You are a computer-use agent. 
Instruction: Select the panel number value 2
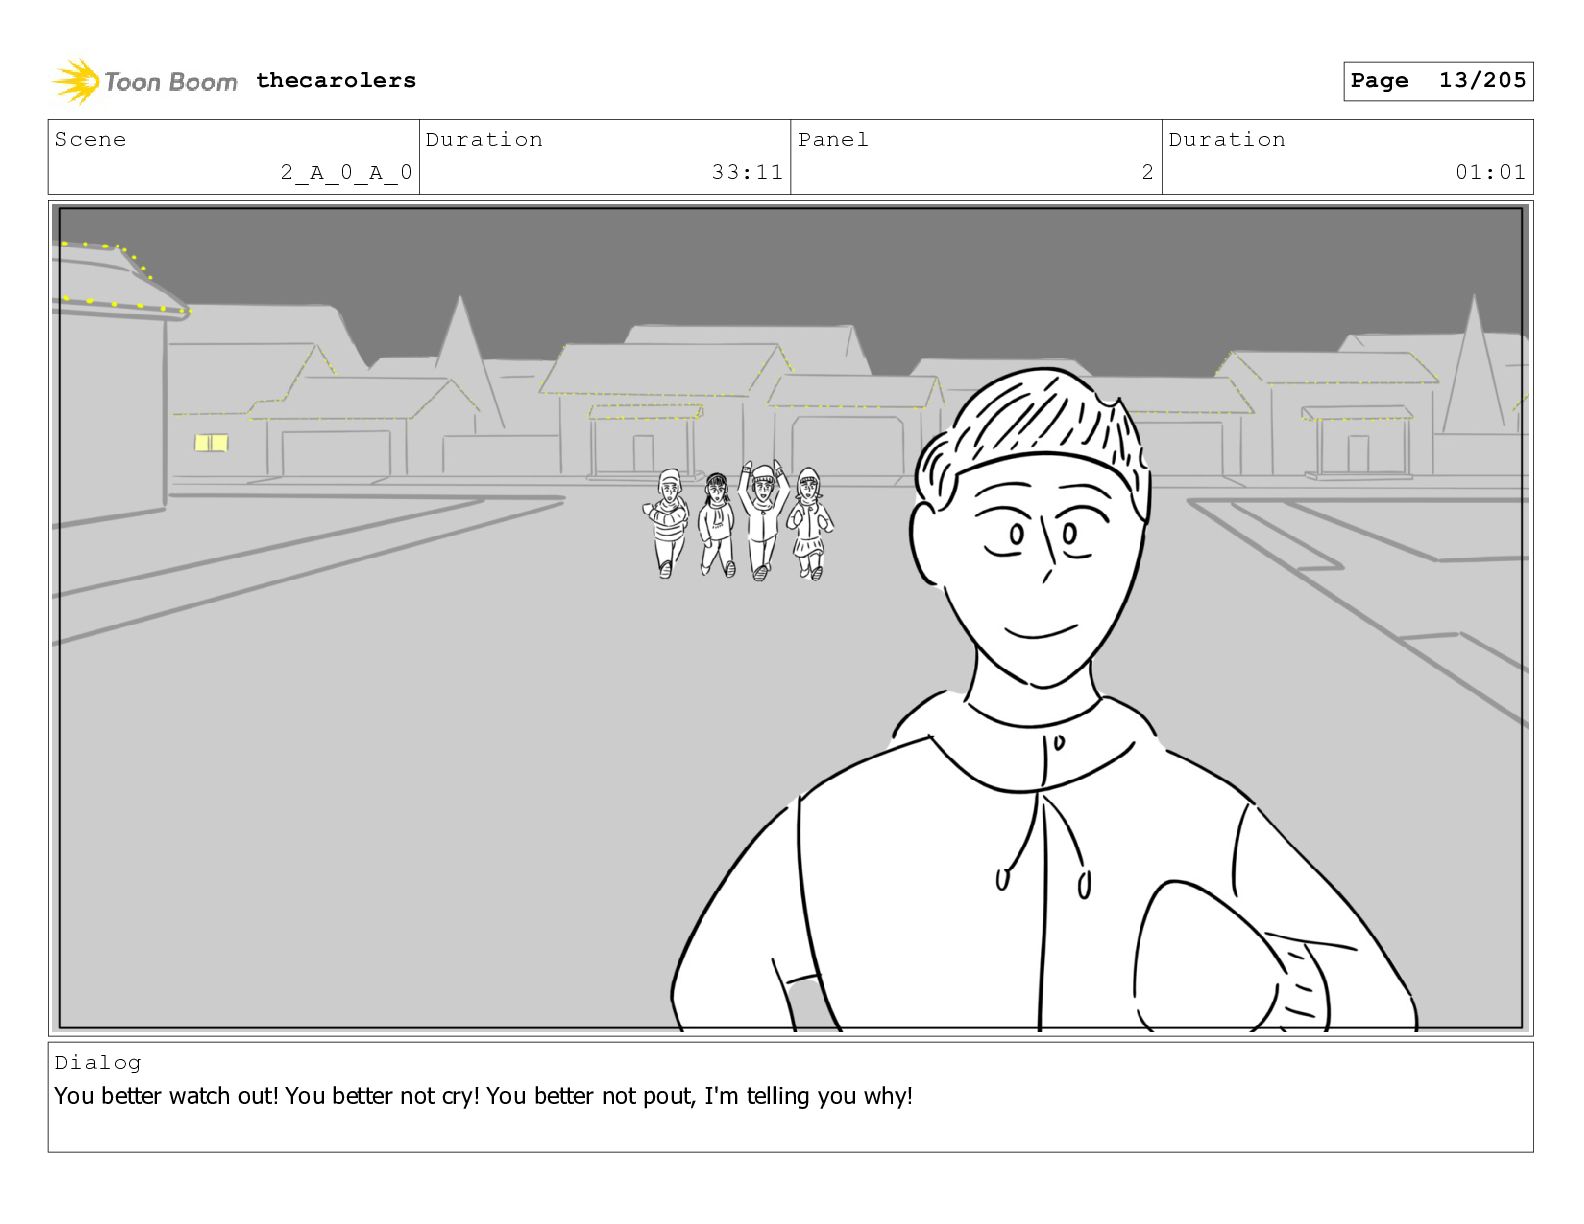click(1148, 172)
